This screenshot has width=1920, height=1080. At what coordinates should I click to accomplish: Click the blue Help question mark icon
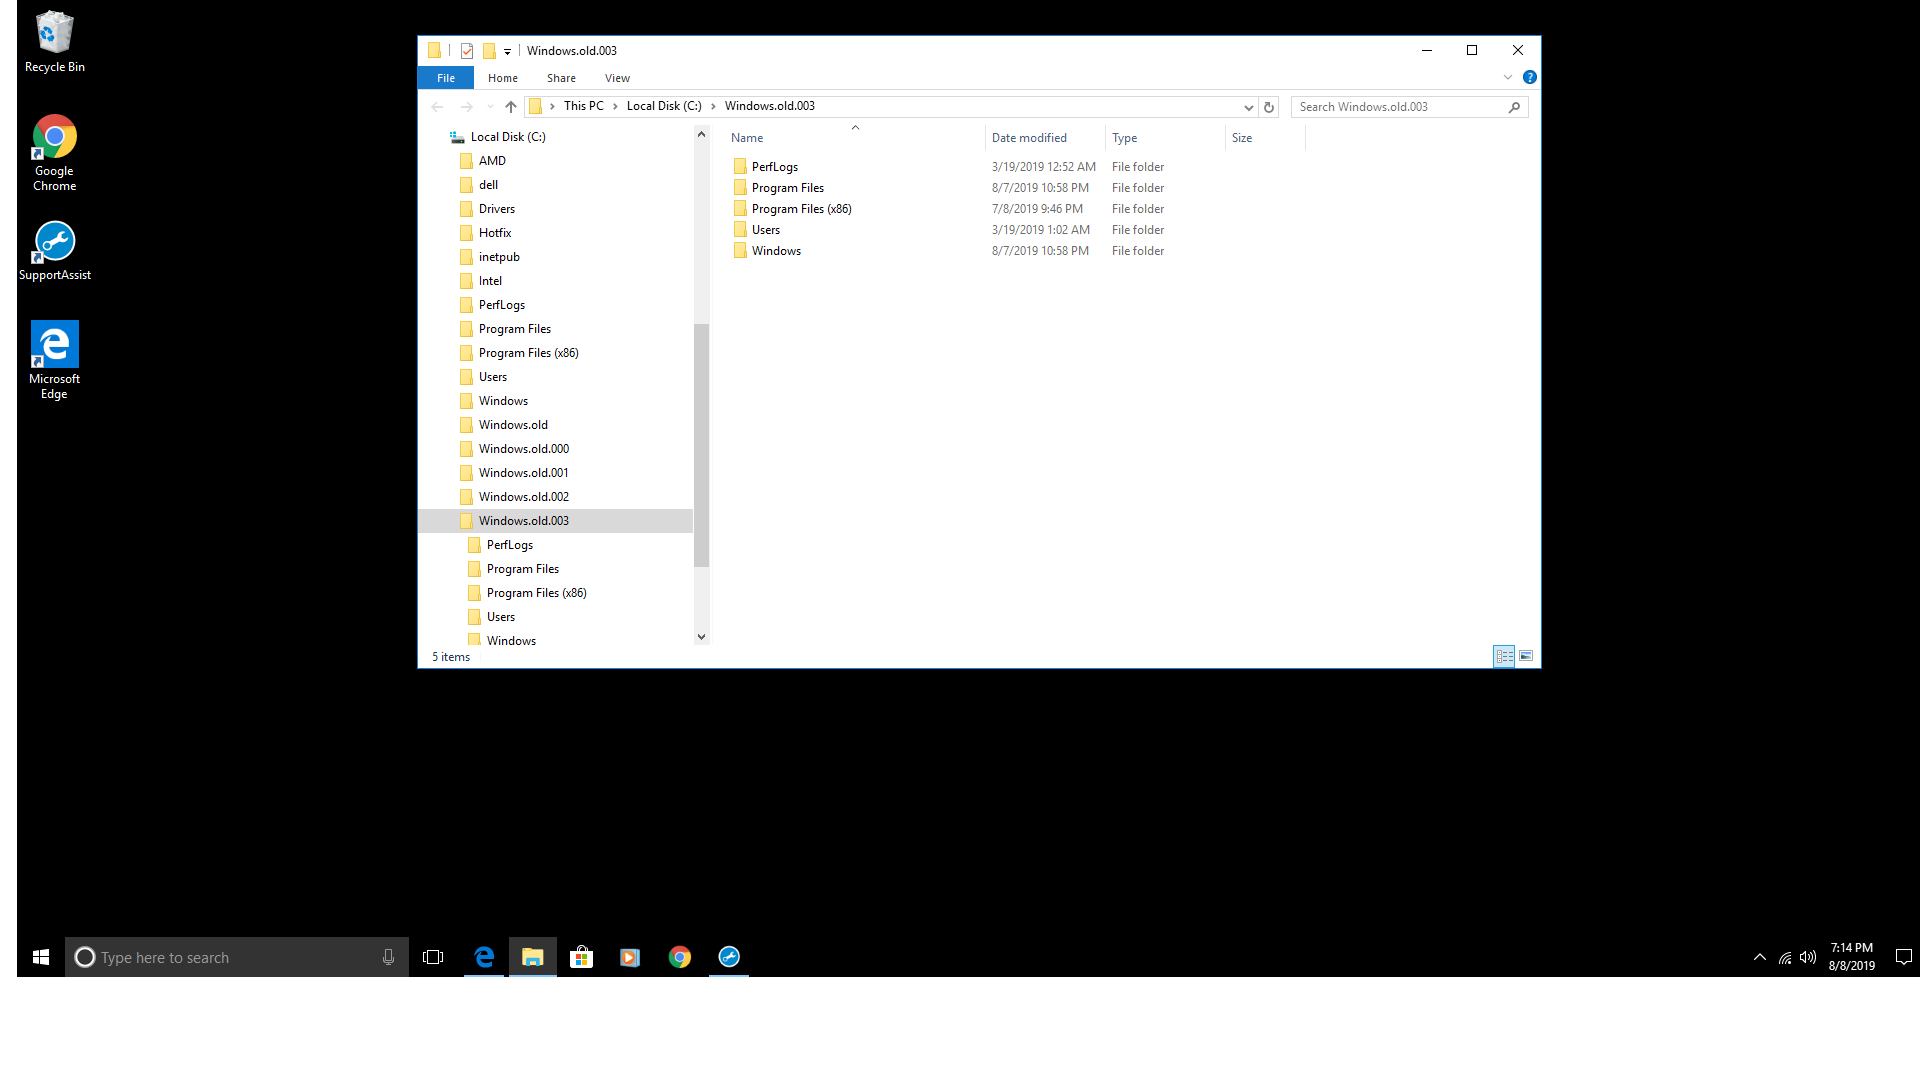tap(1529, 78)
